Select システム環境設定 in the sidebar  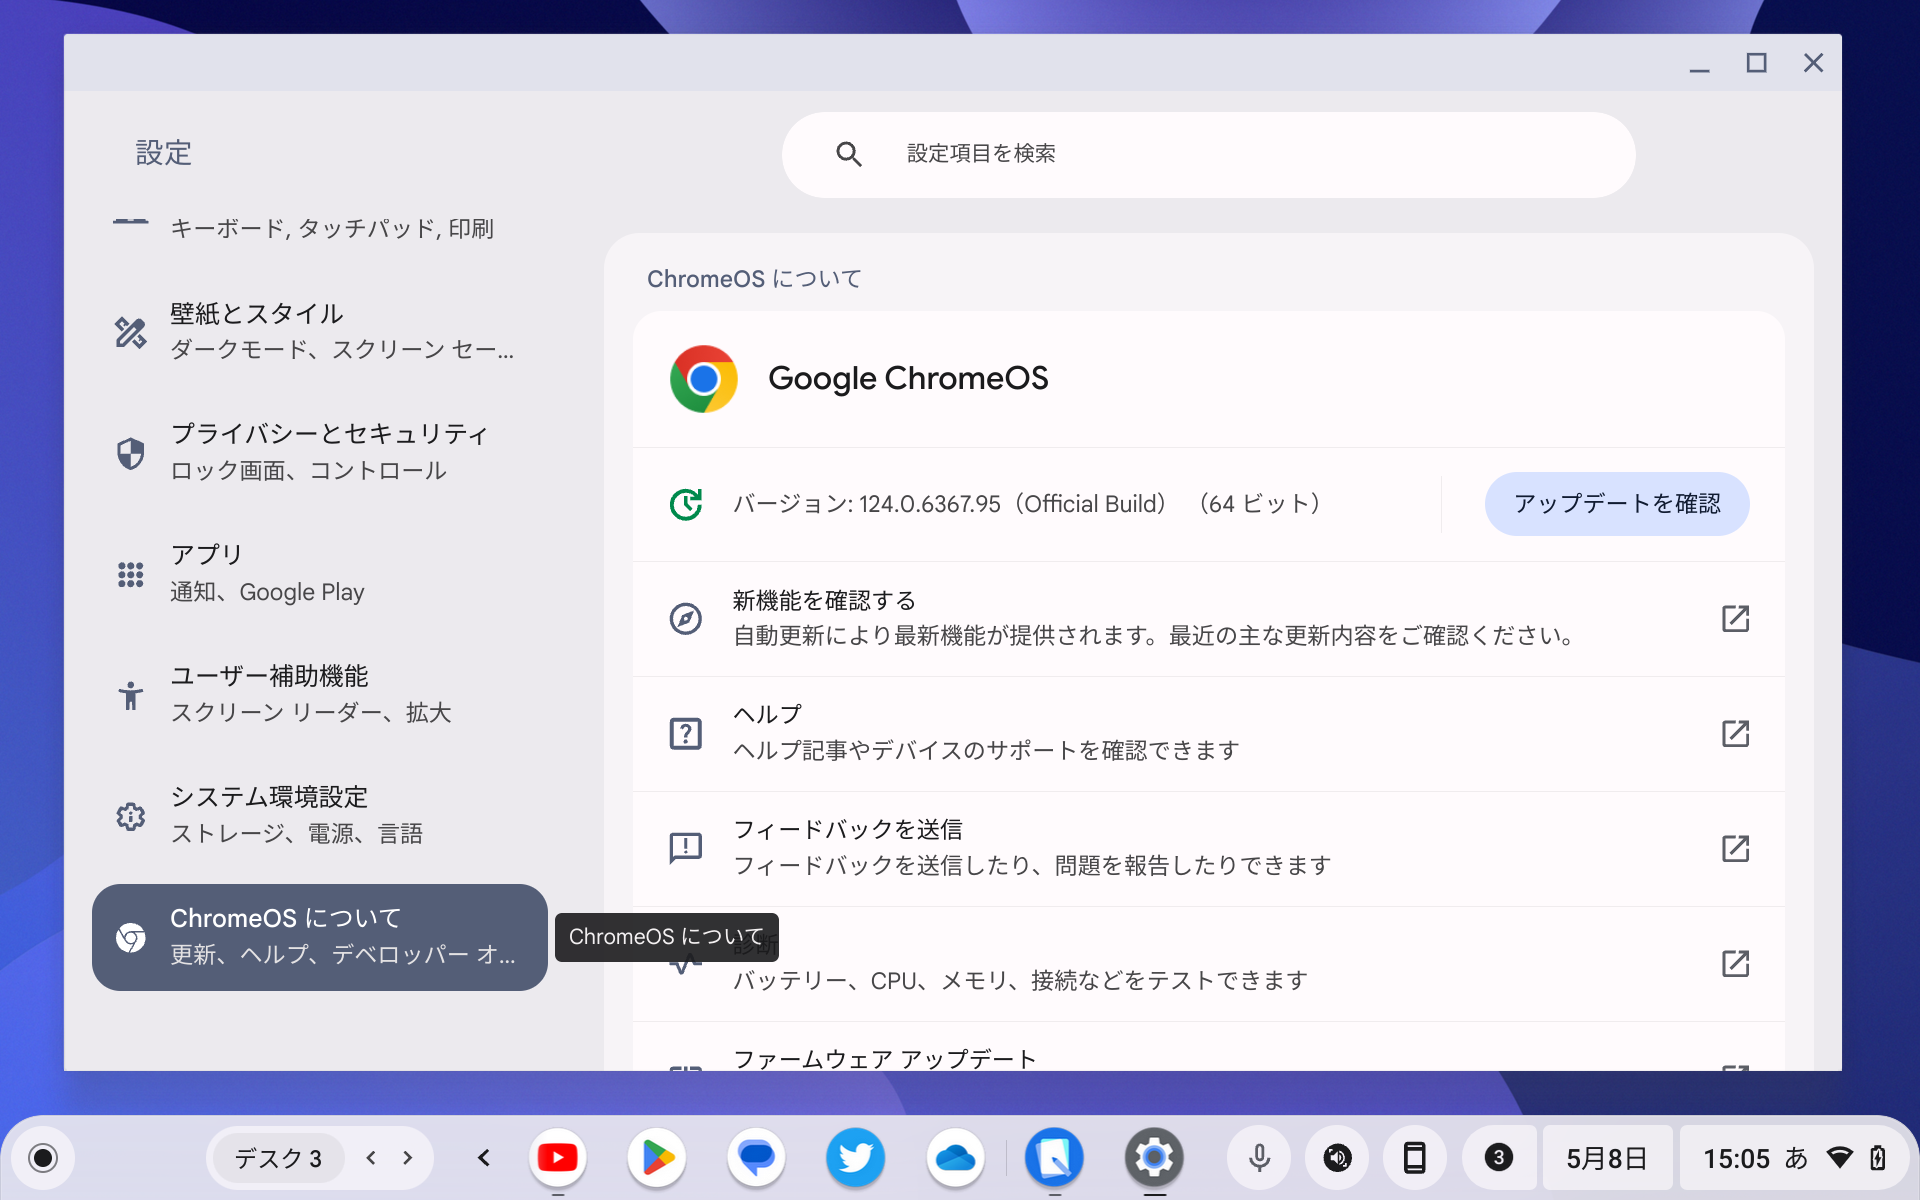(x=270, y=814)
